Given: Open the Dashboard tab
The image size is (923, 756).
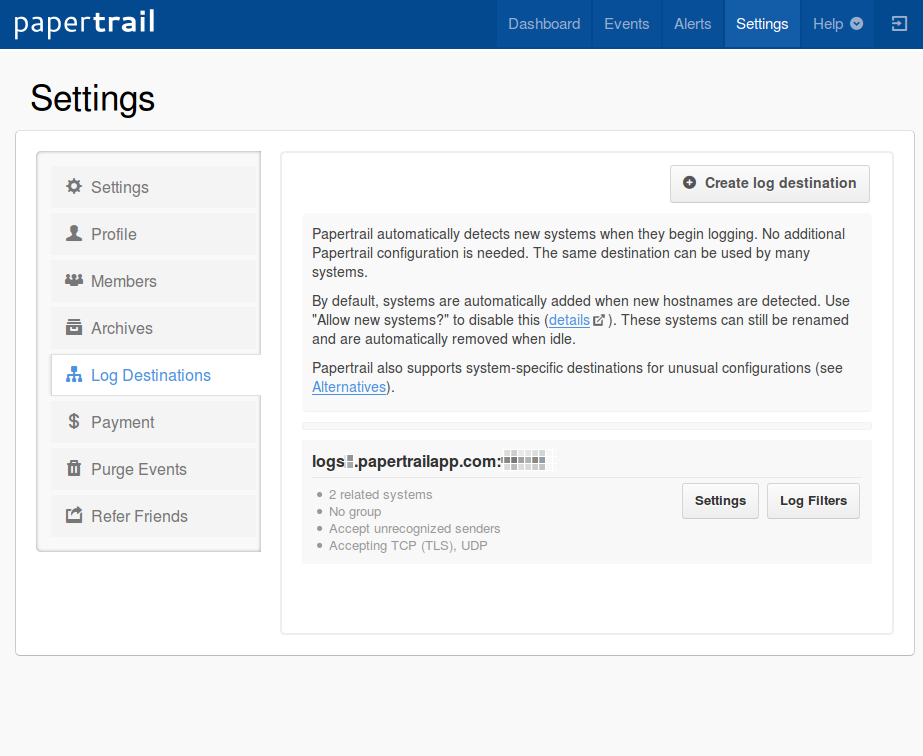Looking at the screenshot, I should click(x=544, y=24).
